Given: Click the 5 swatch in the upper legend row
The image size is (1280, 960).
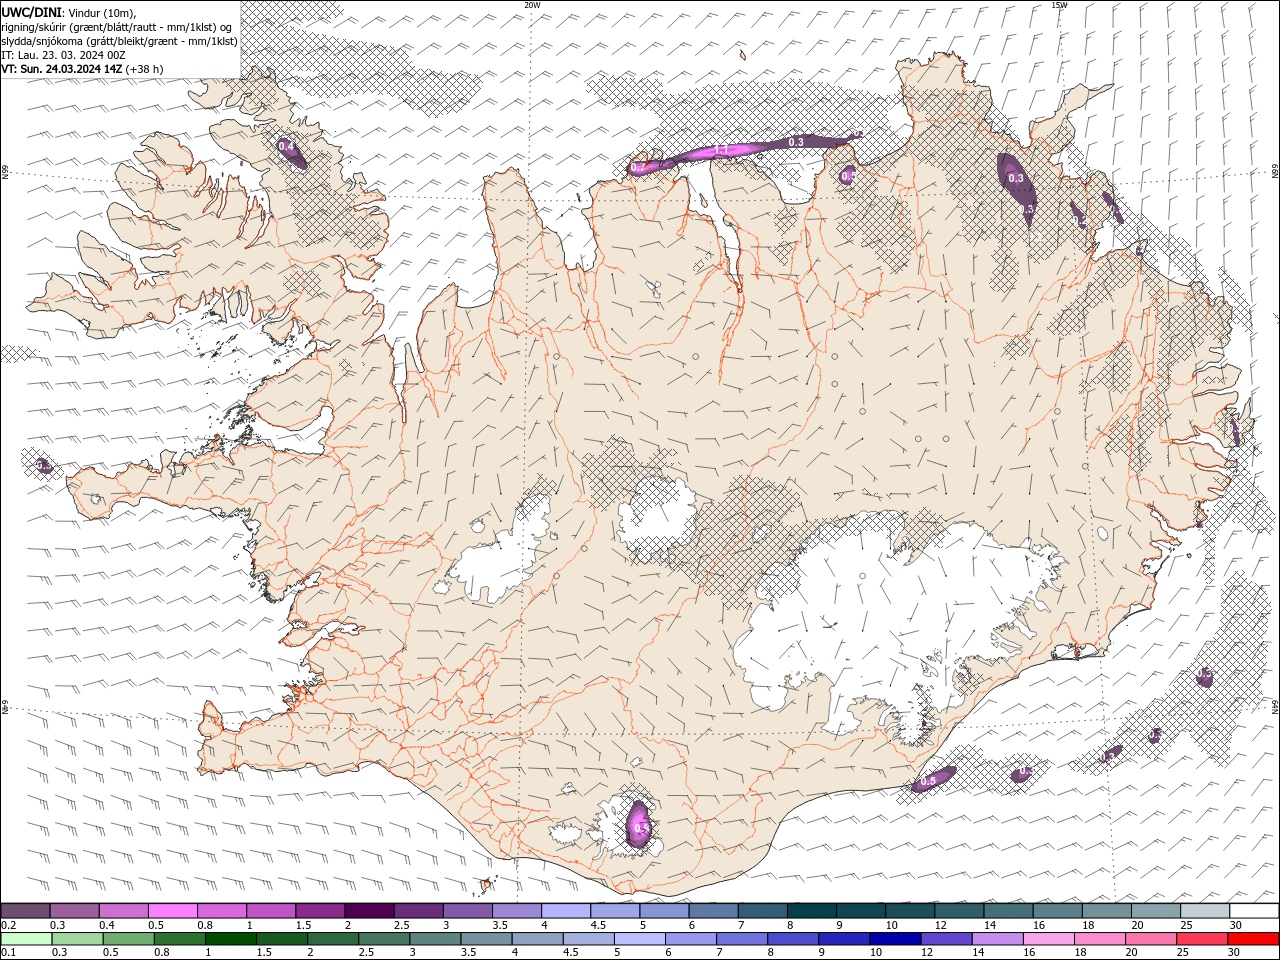Looking at the screenshot, I should pyautogui.click(x=663, y=910).
